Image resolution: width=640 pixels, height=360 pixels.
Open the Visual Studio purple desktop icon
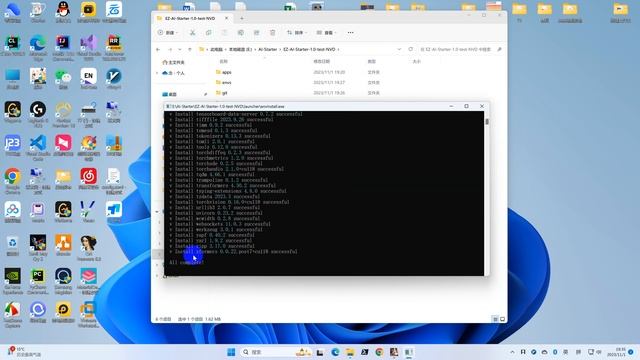tap(89, 48)
